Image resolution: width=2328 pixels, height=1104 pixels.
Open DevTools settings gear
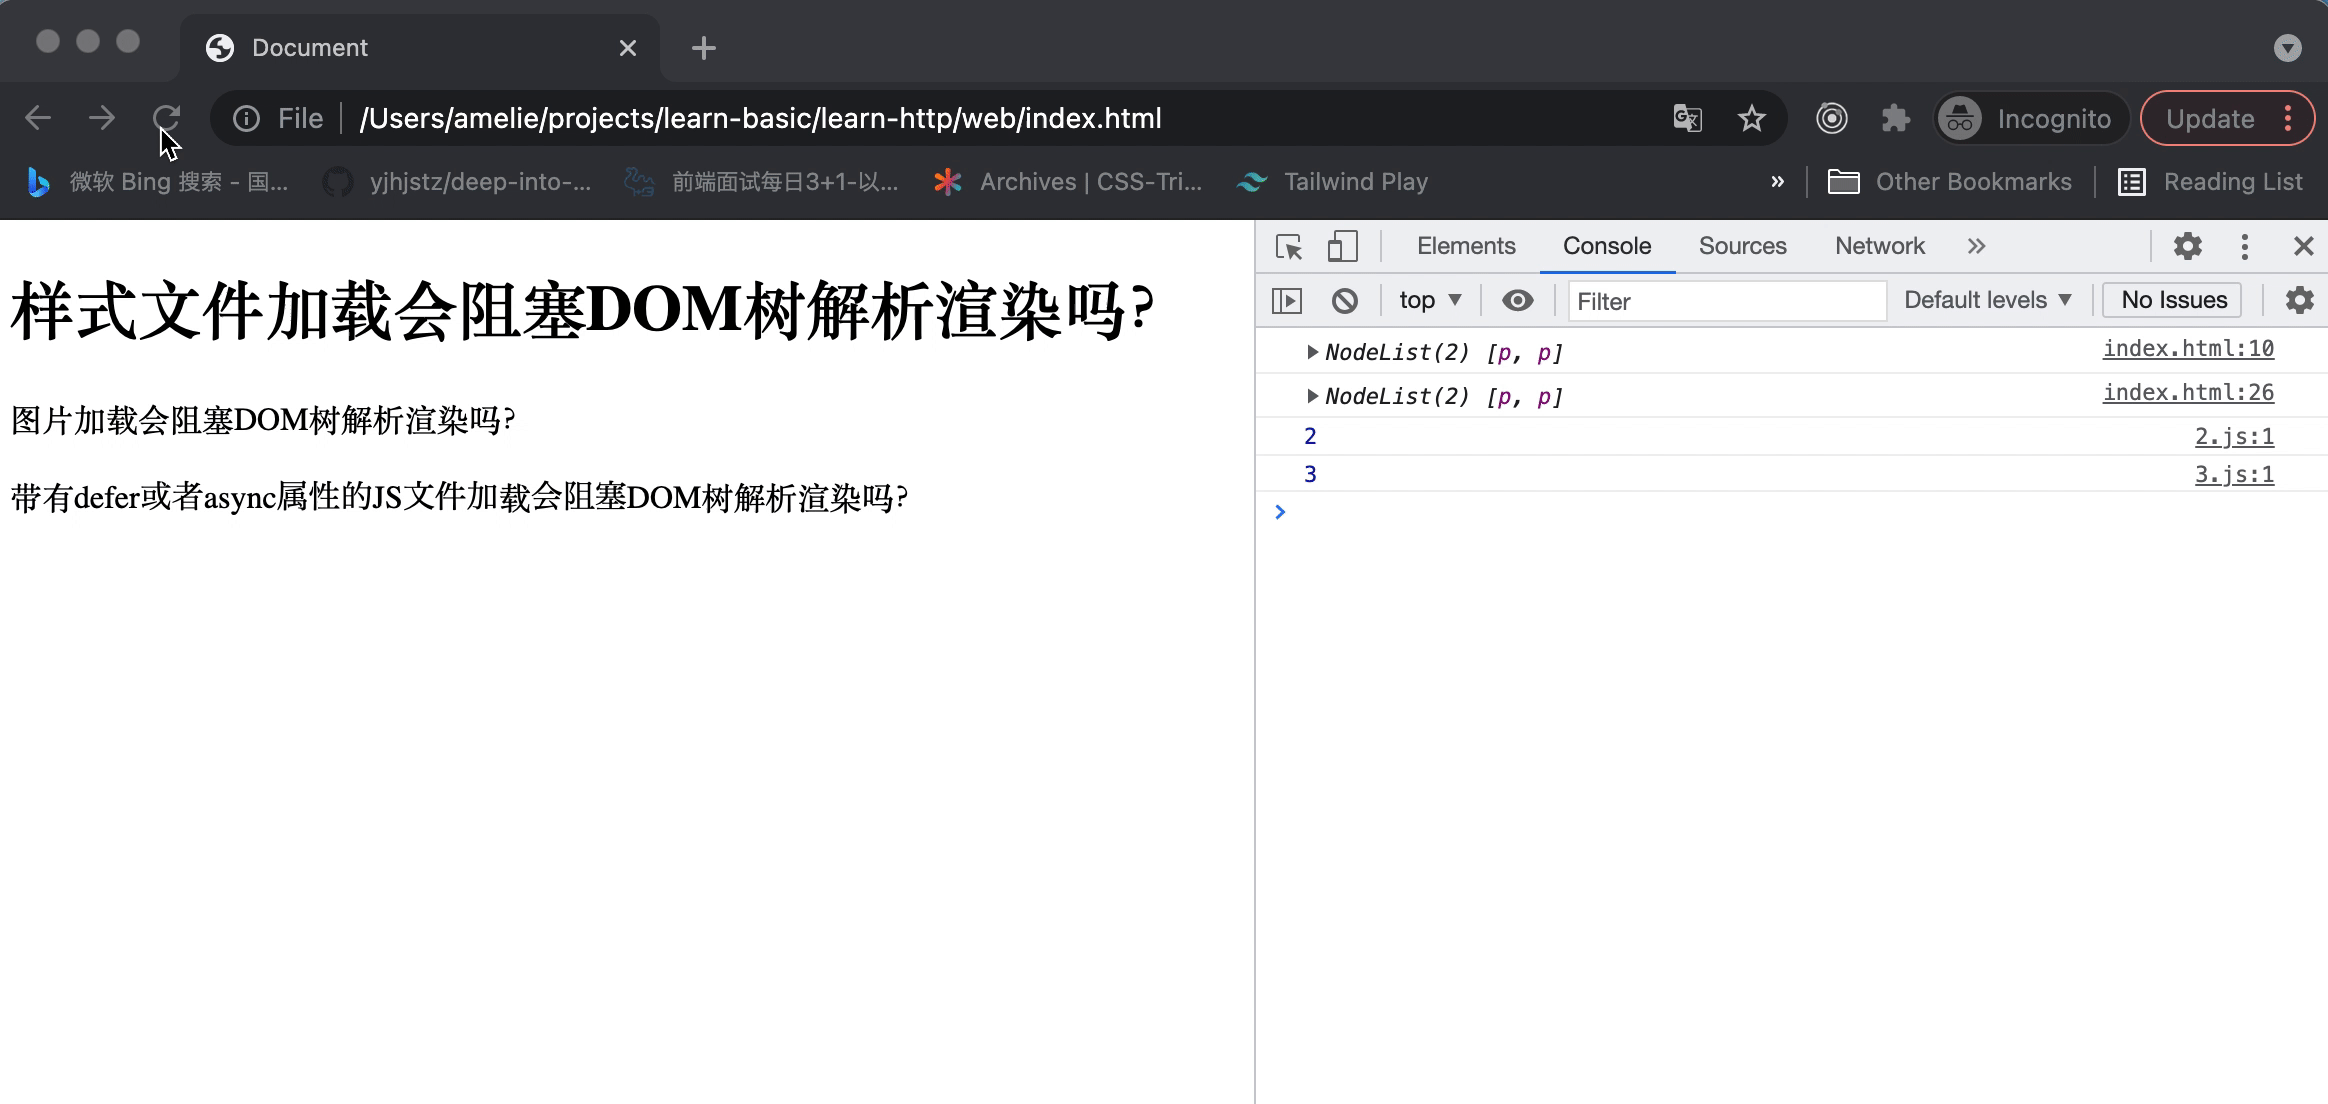point(2188,246)
